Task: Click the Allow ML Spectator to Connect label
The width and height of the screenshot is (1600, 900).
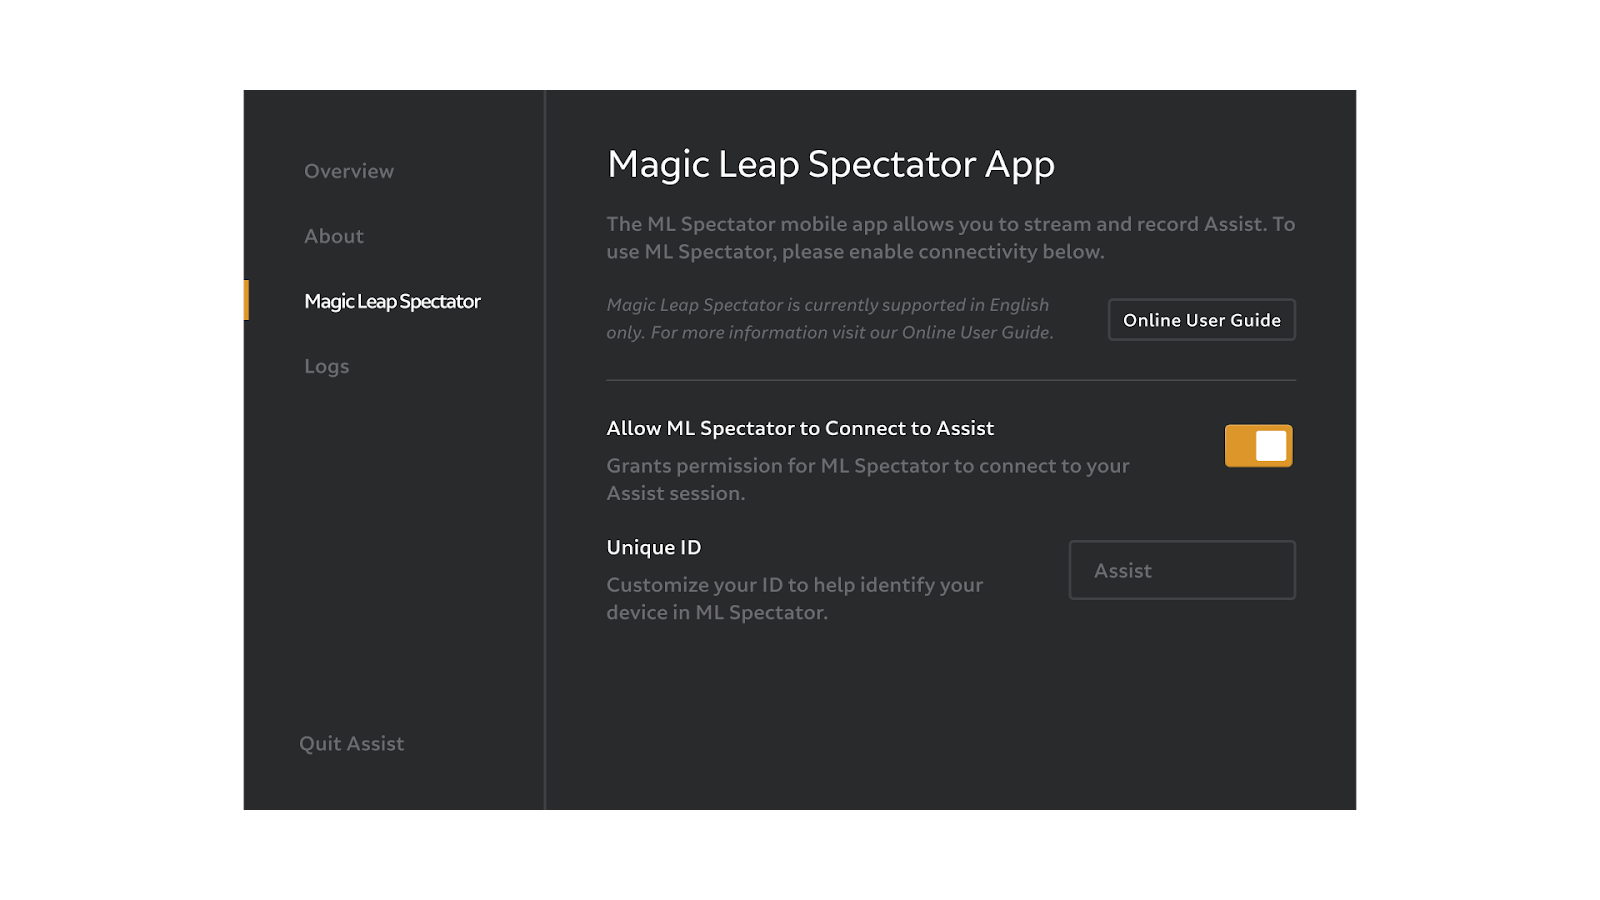Action: coord(800,428)
